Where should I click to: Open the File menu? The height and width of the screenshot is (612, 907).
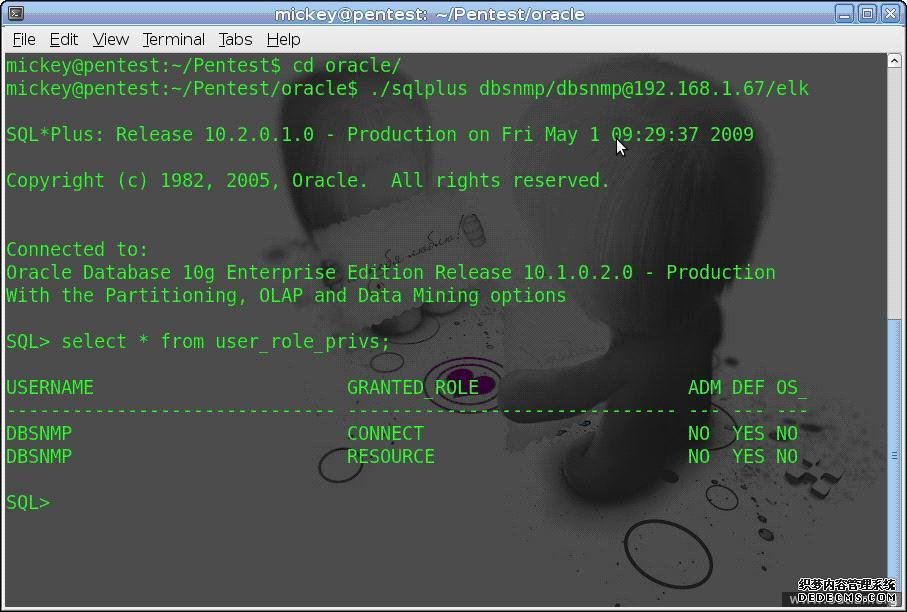pos(24,39)
